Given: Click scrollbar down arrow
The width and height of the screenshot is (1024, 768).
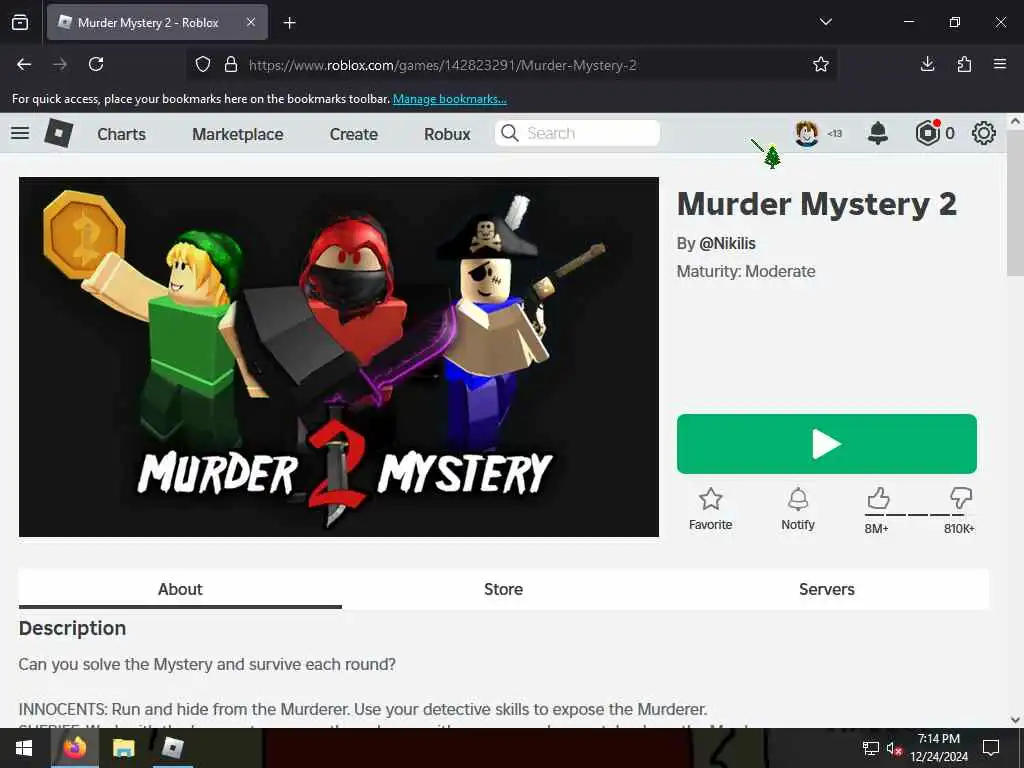Looking at the screenshot, I should click(x=1015, y=720).
